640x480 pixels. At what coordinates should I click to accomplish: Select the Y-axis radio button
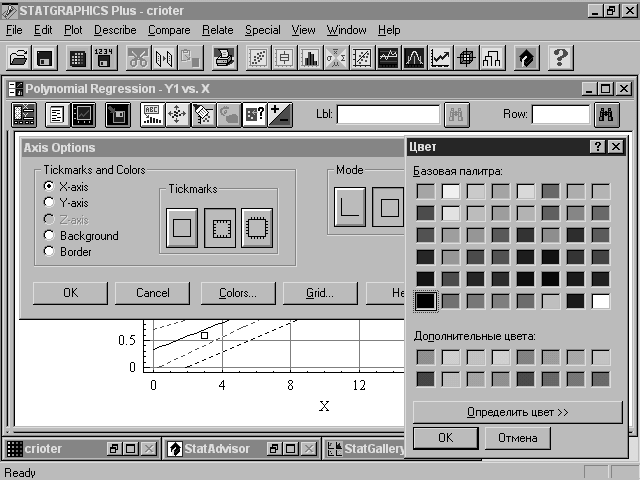coord(49,202)
